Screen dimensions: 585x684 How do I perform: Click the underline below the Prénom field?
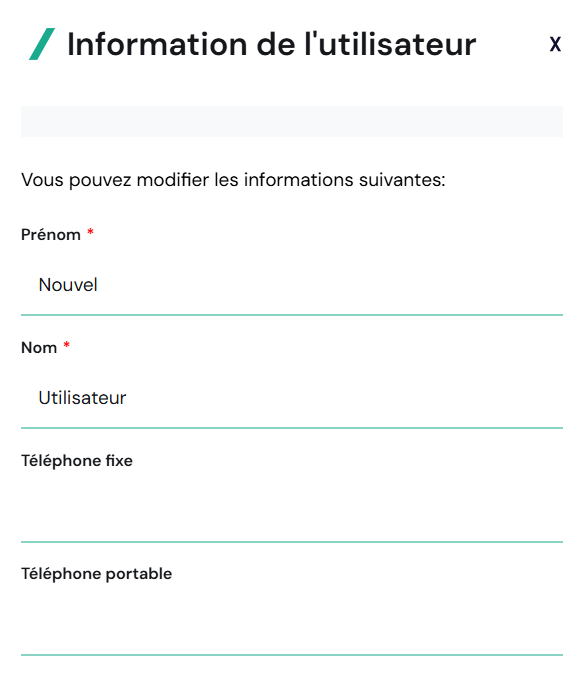pyautogui.click(x=292, y=315)
